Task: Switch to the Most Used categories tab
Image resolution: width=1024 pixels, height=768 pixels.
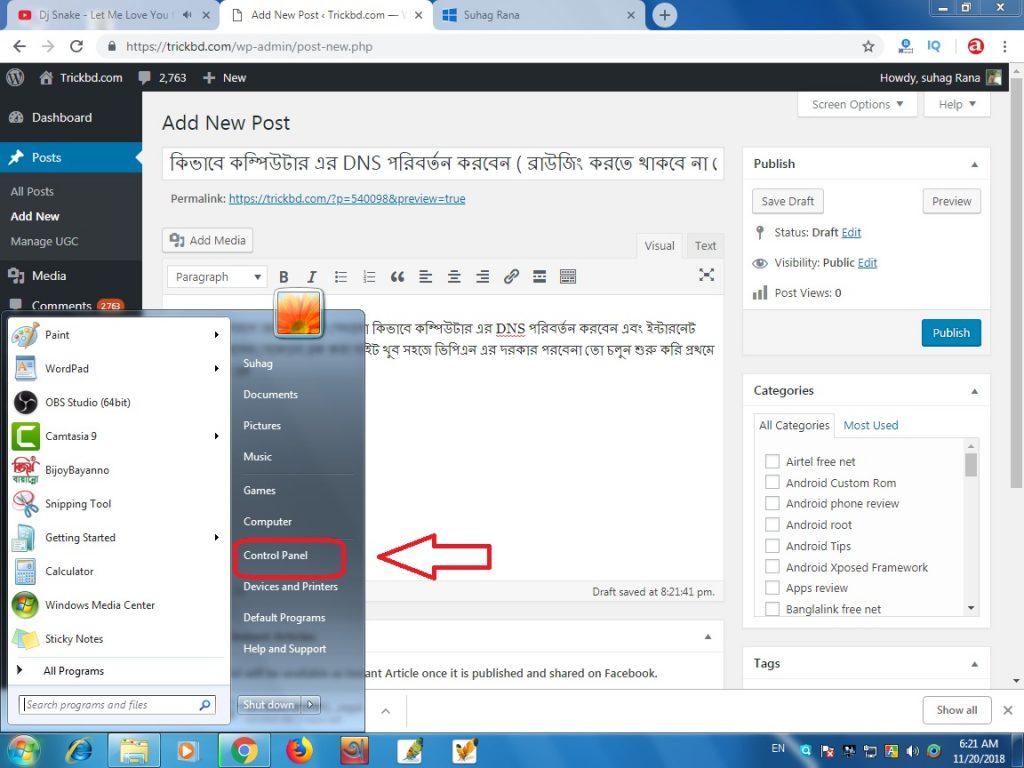Action: [x=871, y=425]
